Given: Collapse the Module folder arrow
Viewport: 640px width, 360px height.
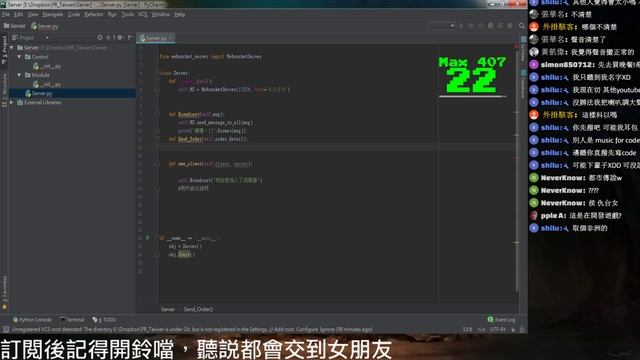Looking at the screenshot, I should 19,75.
